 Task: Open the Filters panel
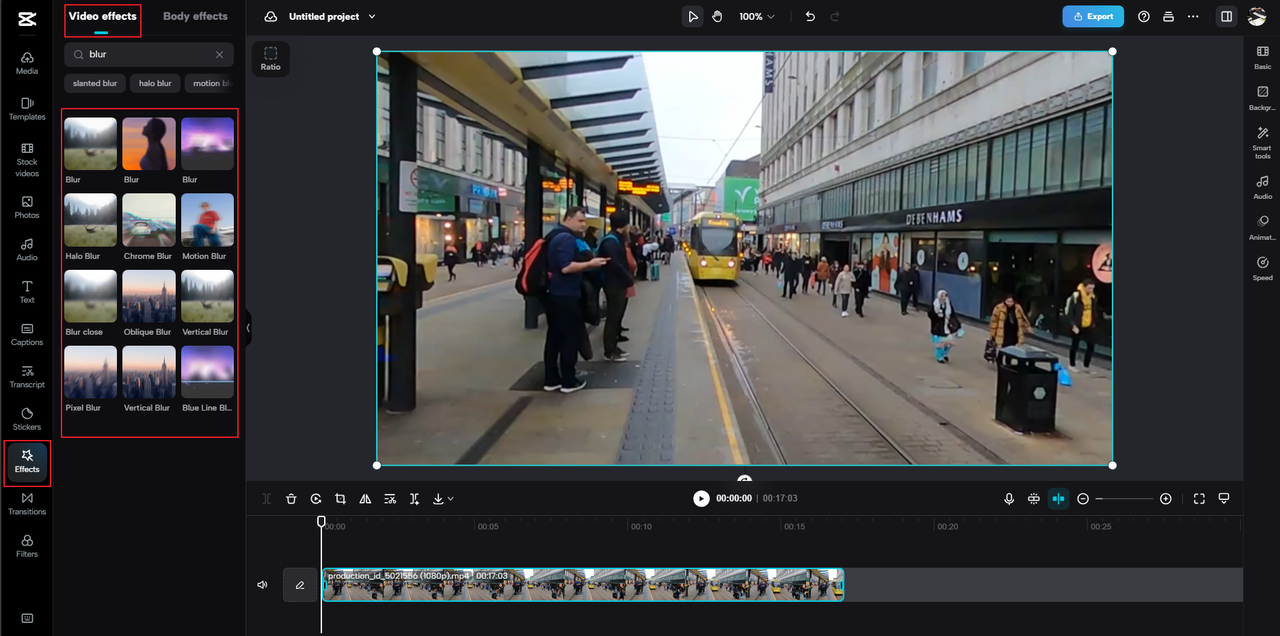coord(26,545)
